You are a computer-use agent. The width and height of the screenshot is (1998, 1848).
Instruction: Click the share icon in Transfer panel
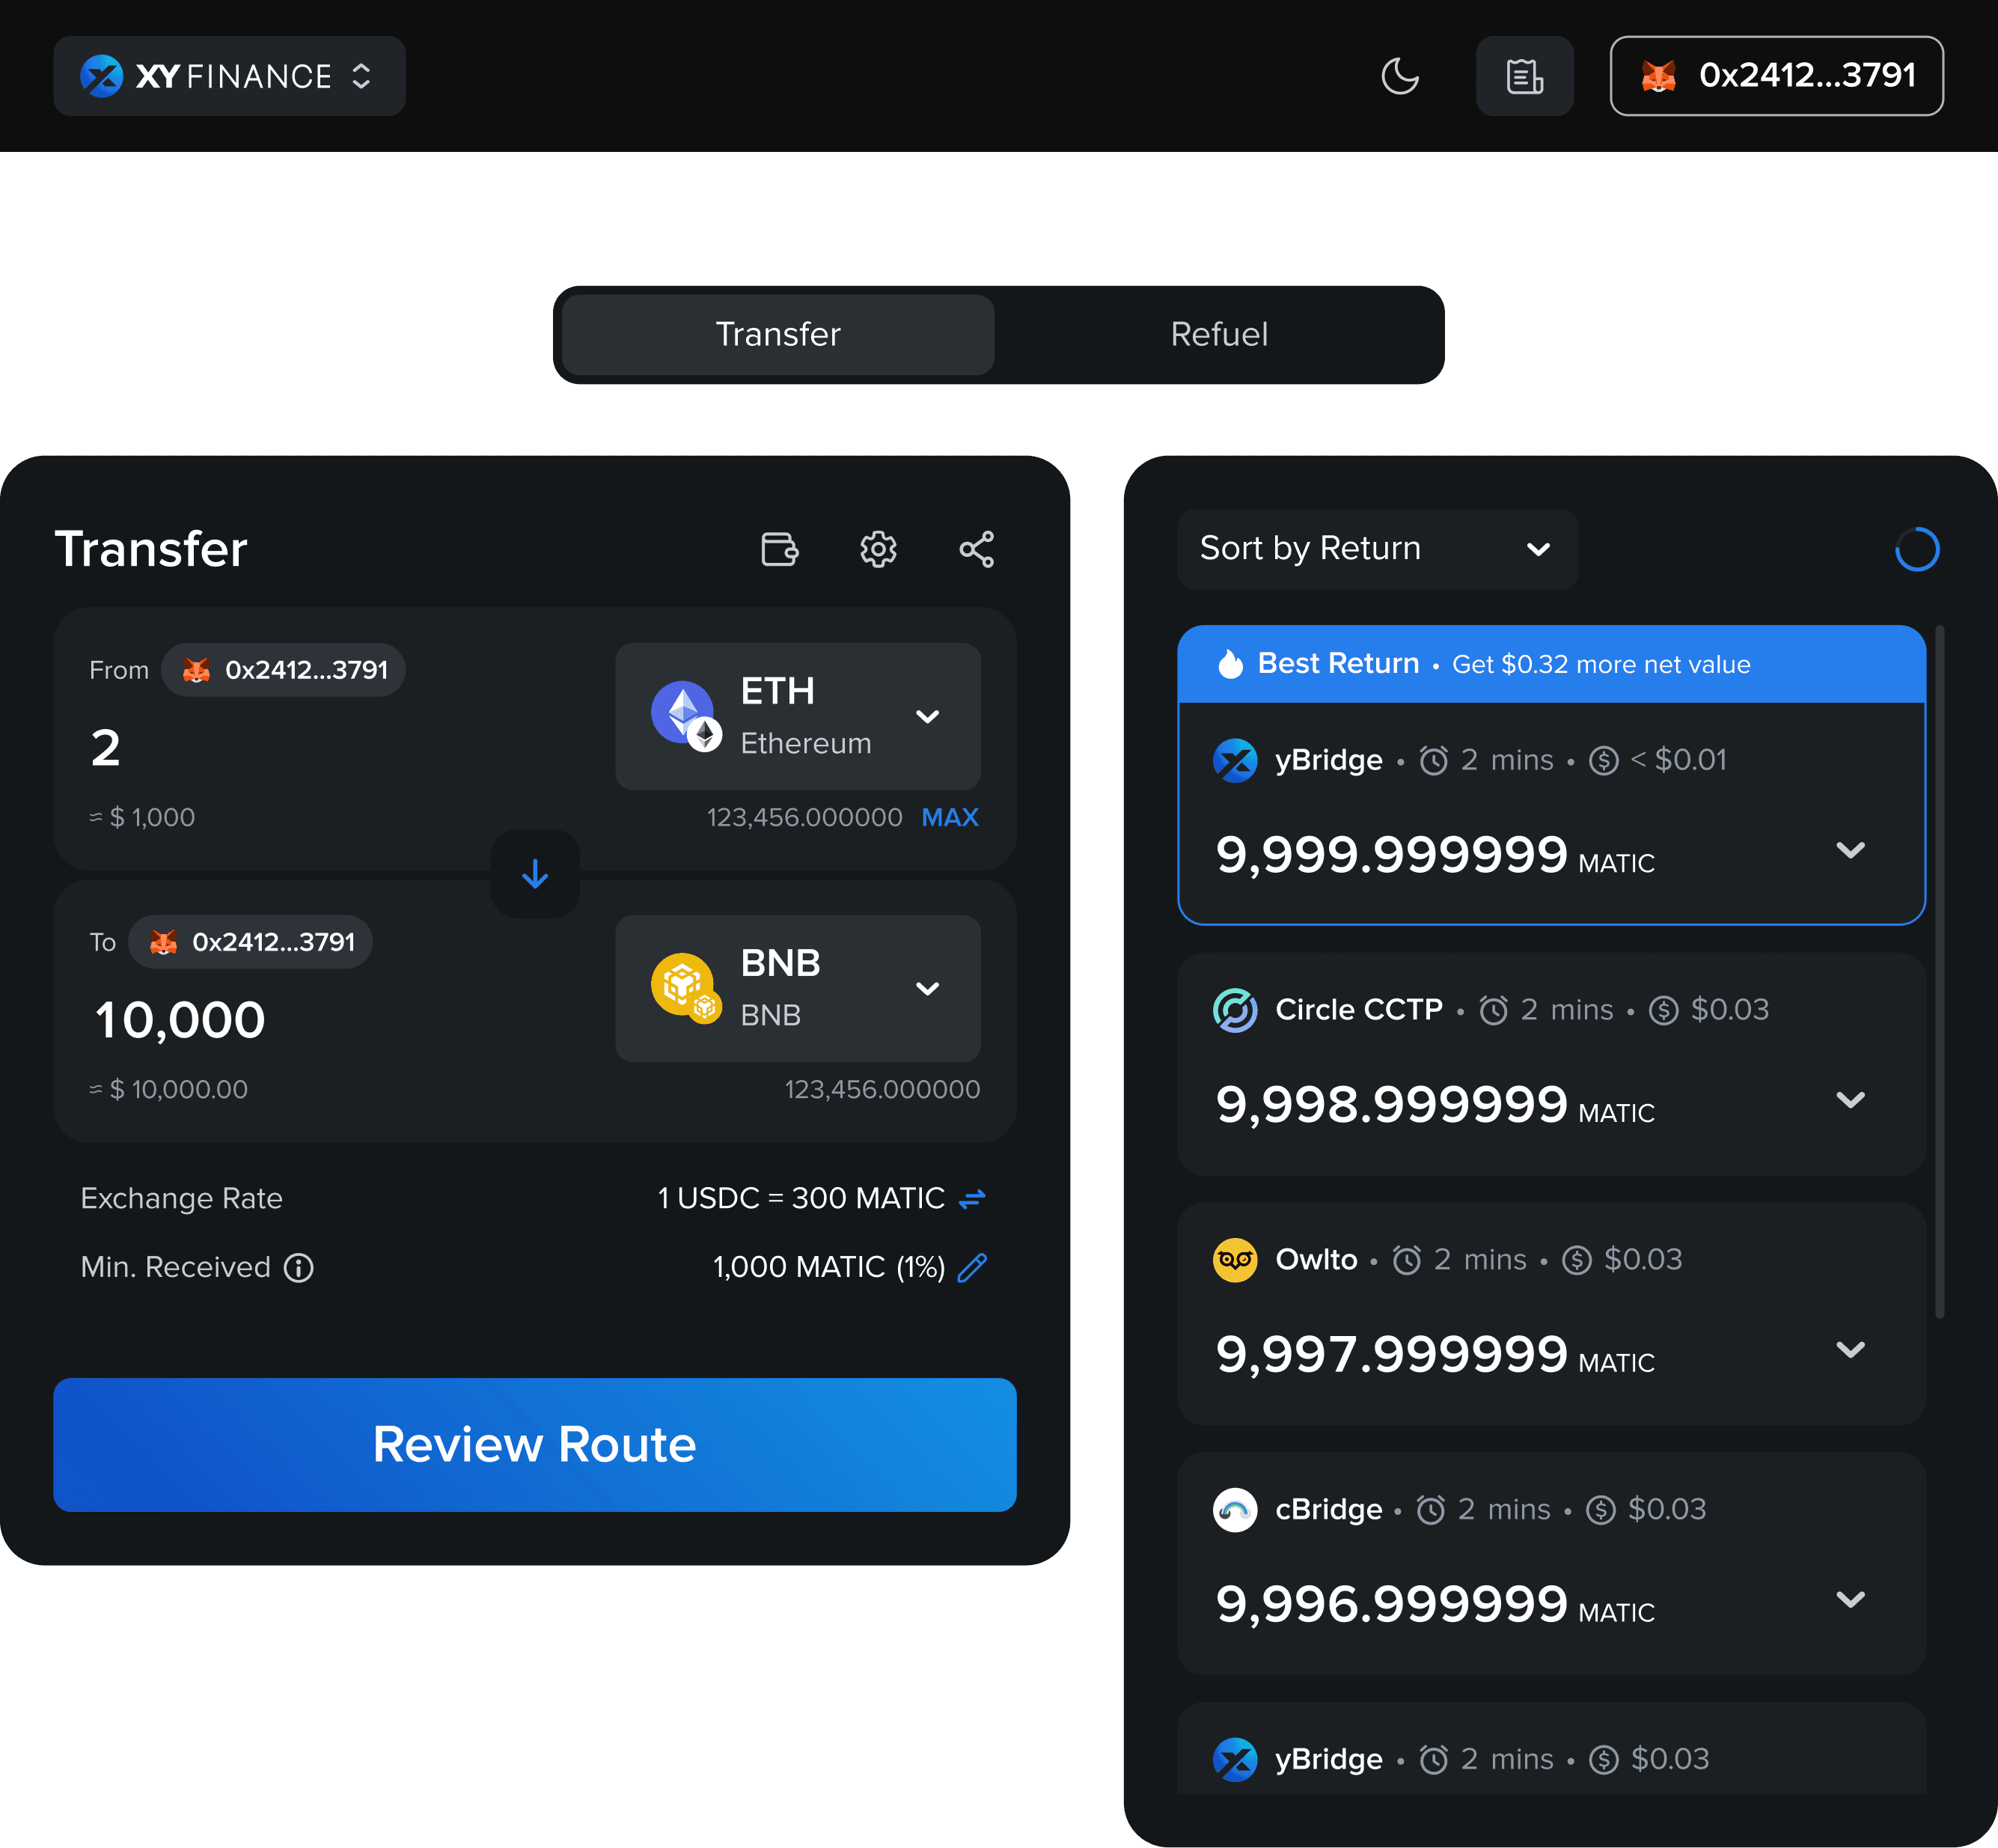(976, 549)
